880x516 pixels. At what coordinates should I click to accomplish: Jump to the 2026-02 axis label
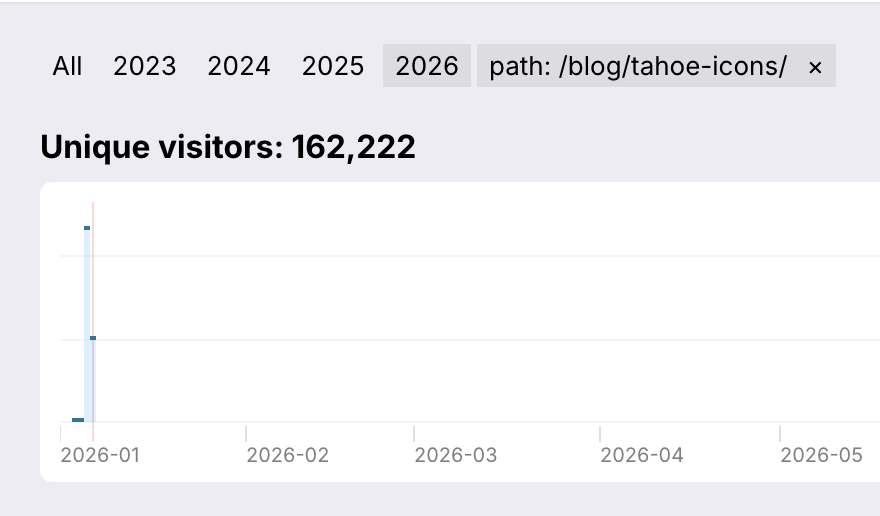287,455
